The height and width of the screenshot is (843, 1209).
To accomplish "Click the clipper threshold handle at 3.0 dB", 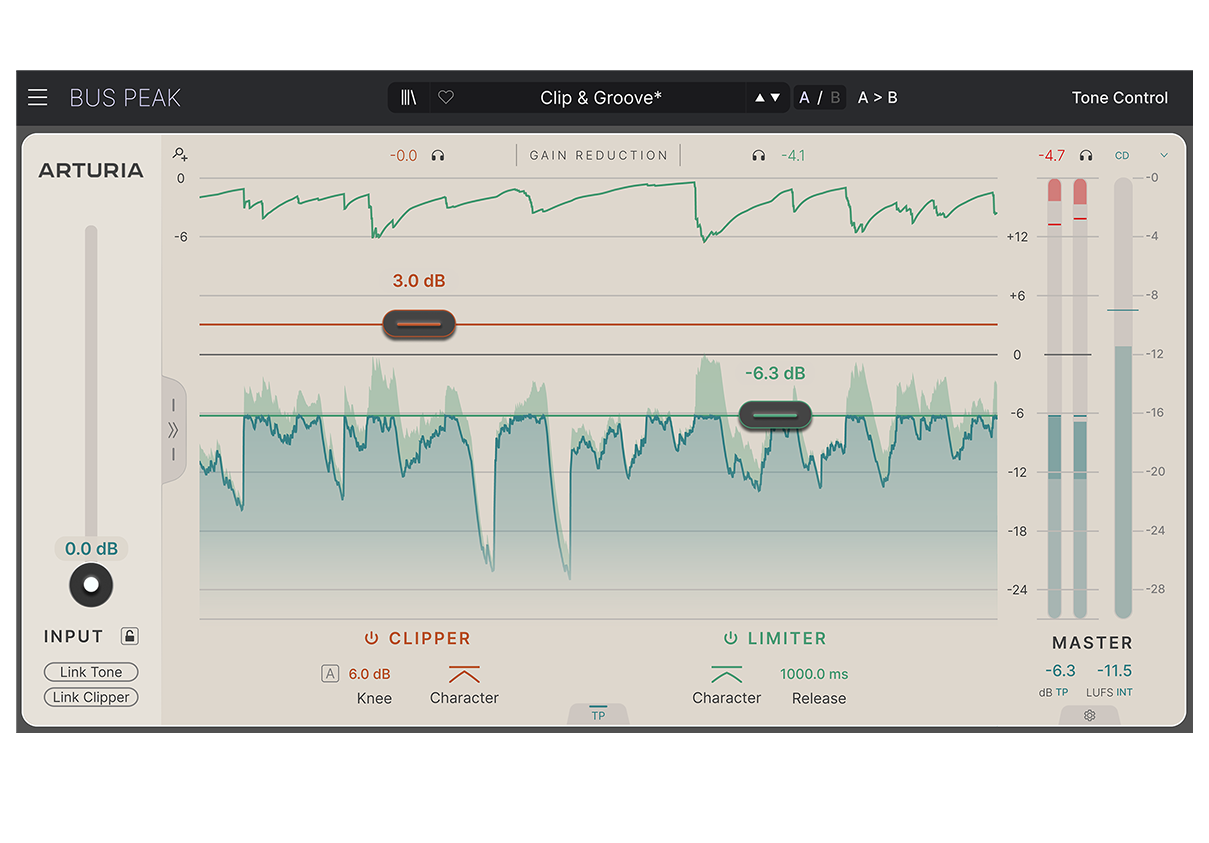I will click(x=419, y=324).
